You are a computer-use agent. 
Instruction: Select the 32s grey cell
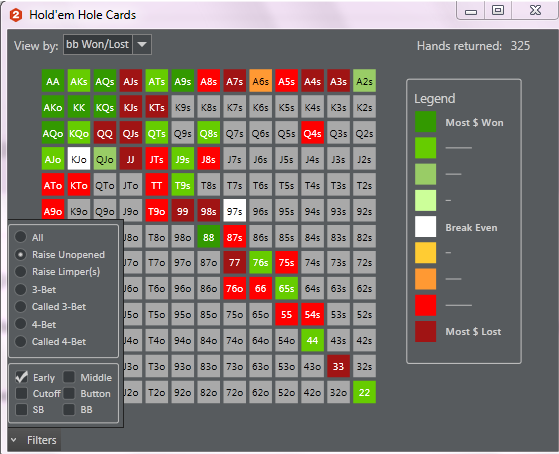[x=364, y=366]
